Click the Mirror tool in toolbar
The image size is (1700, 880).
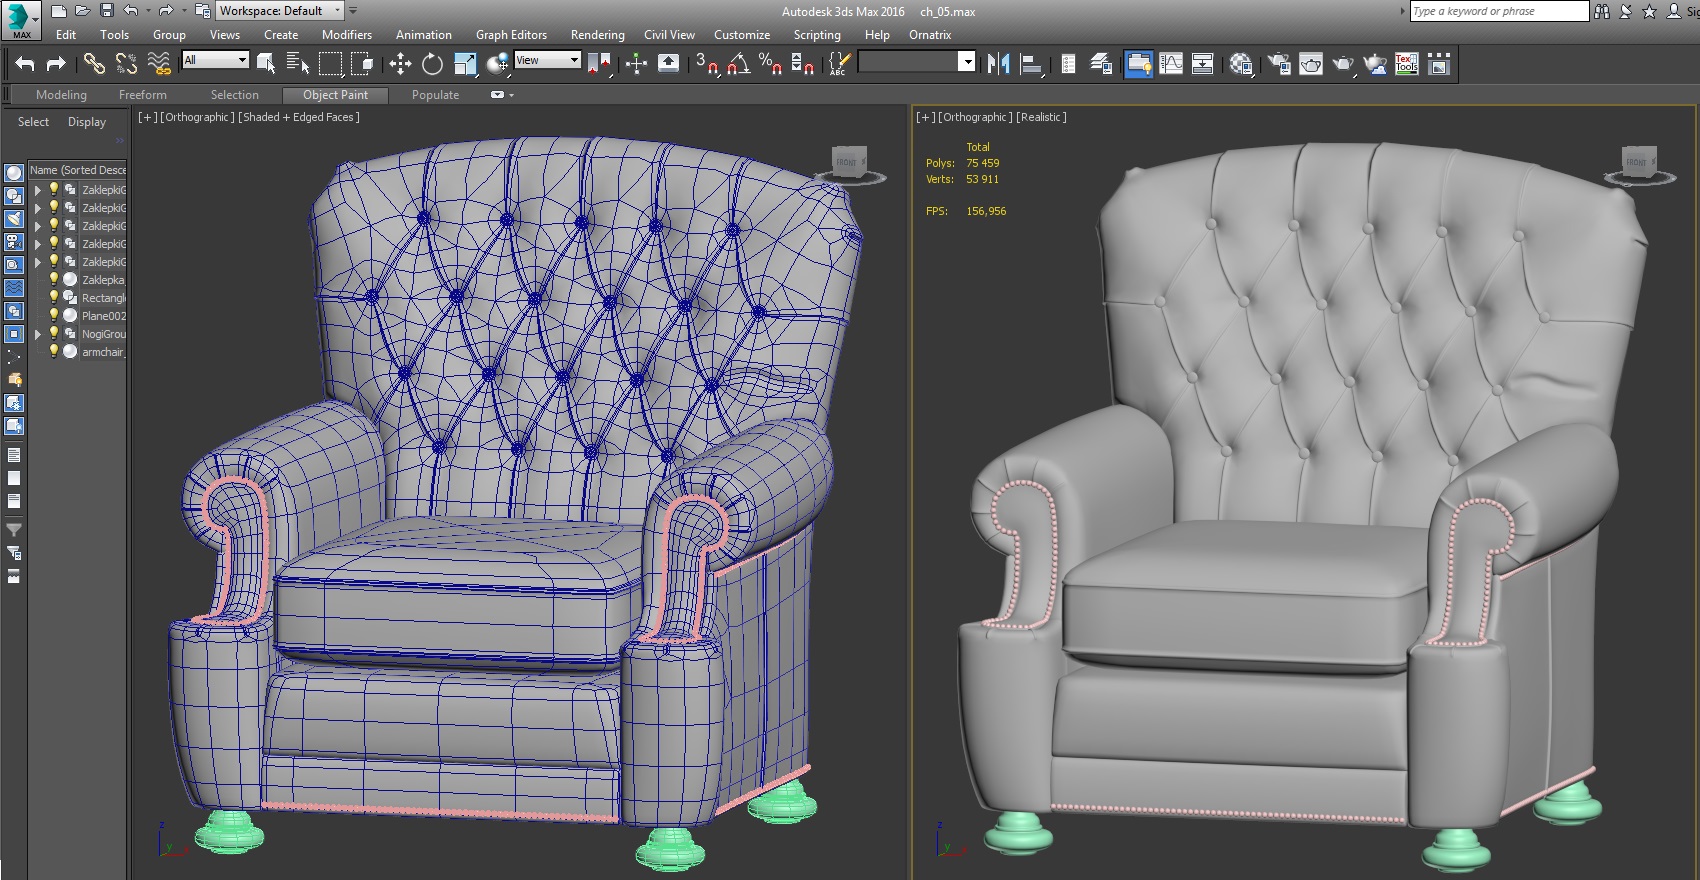(997, 64)
